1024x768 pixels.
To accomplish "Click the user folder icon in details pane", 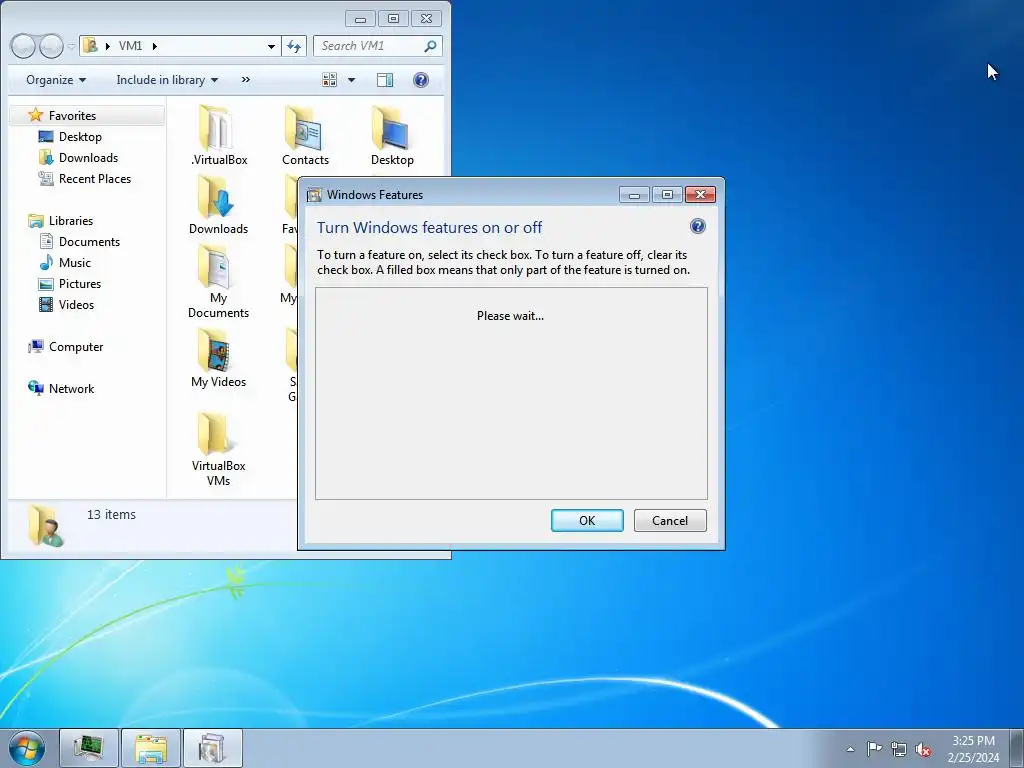I will tap(45, 525).
